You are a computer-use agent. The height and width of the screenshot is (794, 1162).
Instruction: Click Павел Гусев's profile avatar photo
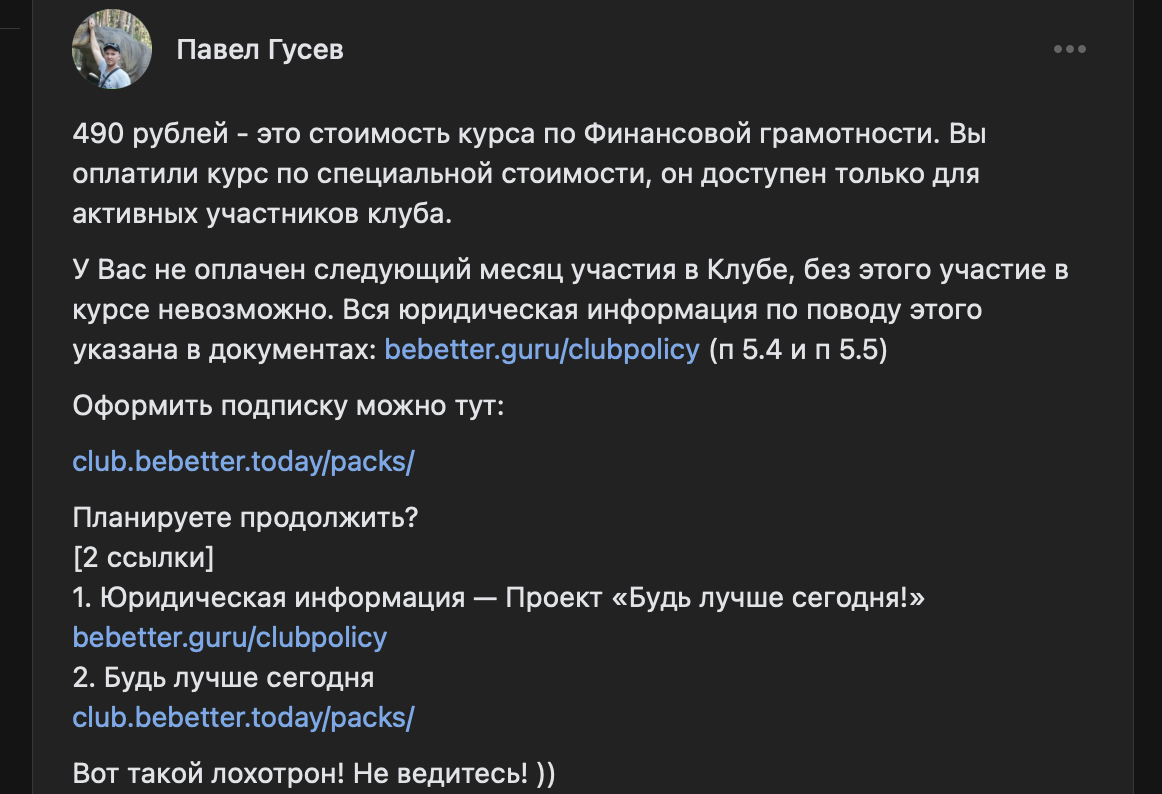coord(112,50)
